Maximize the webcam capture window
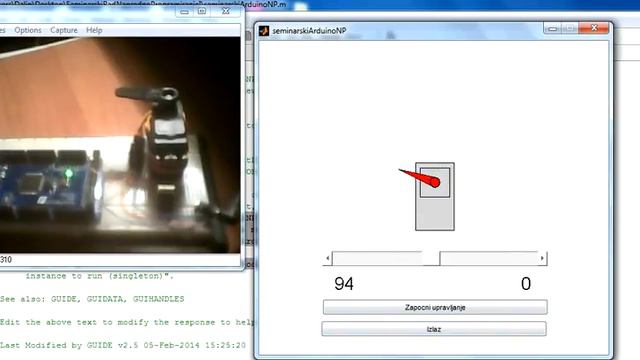 pos(202,11)
